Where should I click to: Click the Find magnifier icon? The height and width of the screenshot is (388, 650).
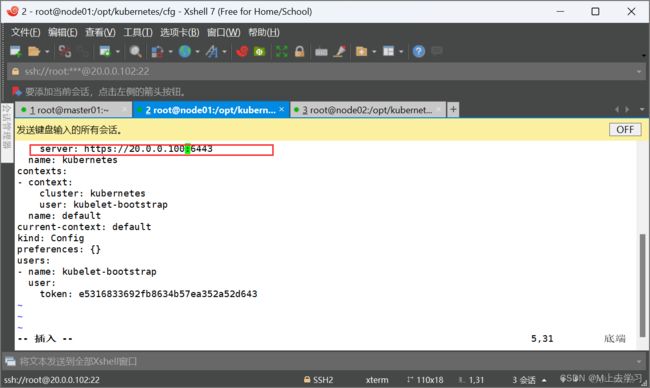pos(135,51)
